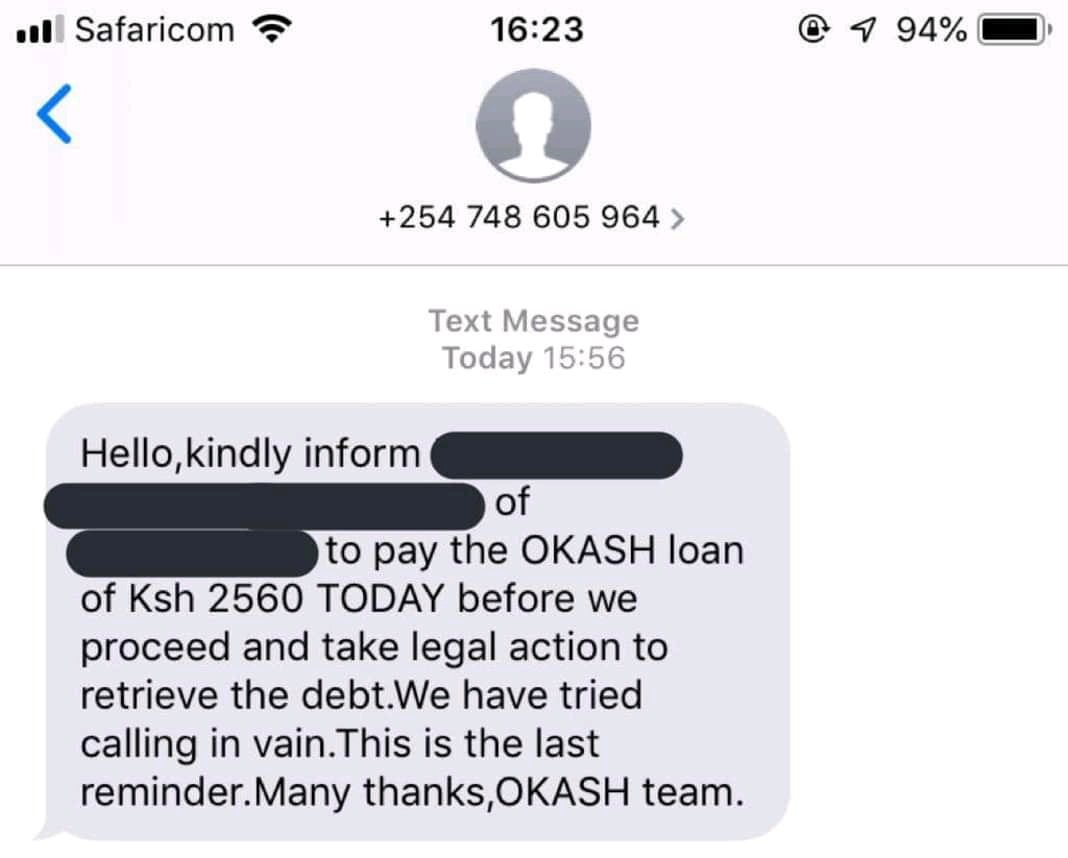Tap the rotation lock status icon
The height and width of the screenshot is (858, 1068).
813,29
